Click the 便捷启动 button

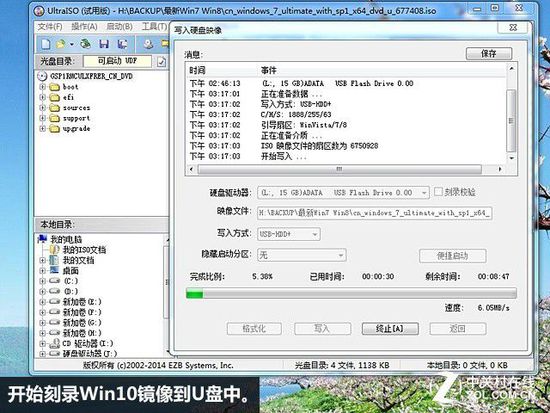452,256
